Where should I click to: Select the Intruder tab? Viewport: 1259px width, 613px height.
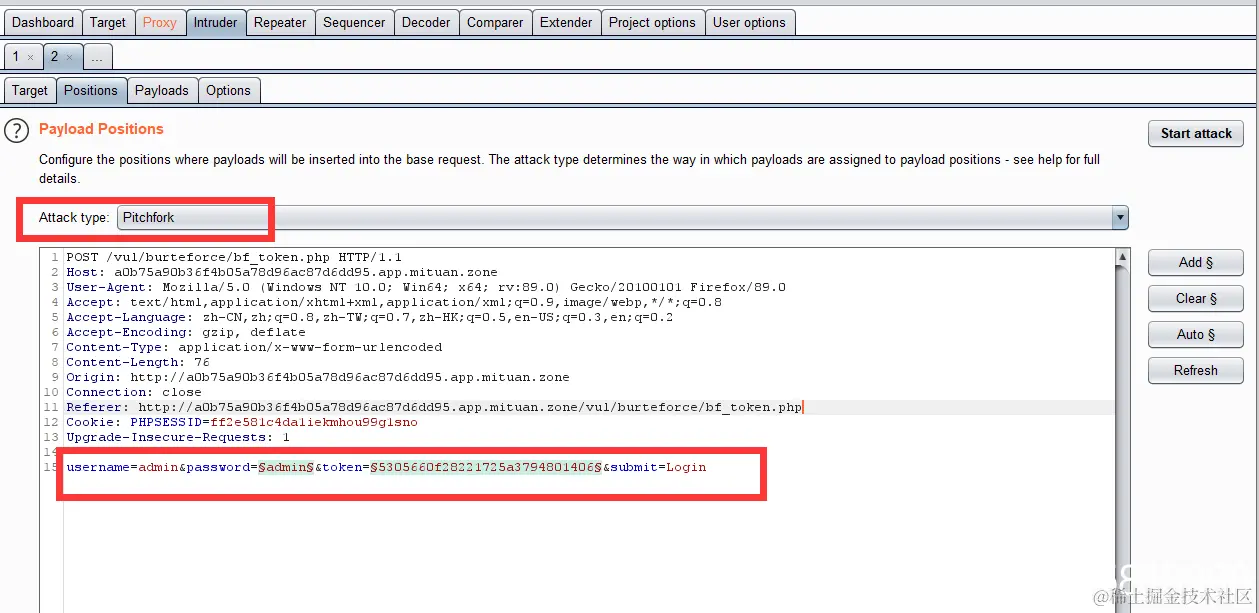tap(216, 22)
